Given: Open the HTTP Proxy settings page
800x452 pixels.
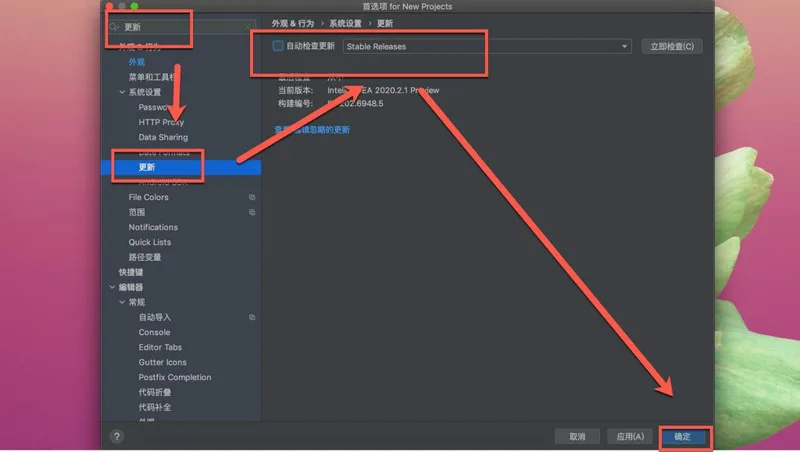Looking at the screenshot, I should coord(161,122).
